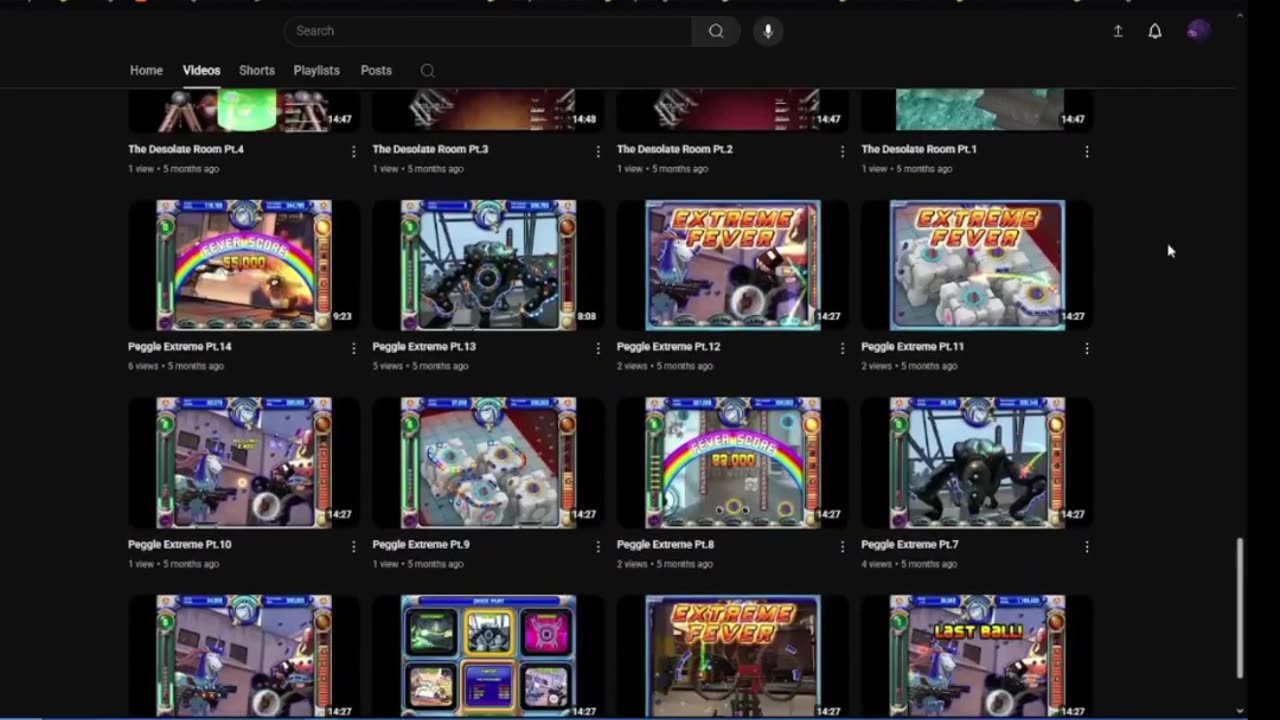This screenshot has height=720, width=1280.
Task: Go to the Home tab
Action: click(146, 71)
